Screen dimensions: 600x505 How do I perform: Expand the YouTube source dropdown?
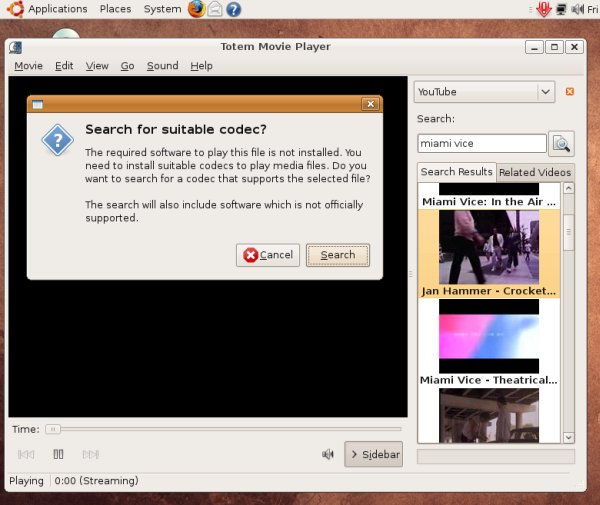click(x=484, y=92)
